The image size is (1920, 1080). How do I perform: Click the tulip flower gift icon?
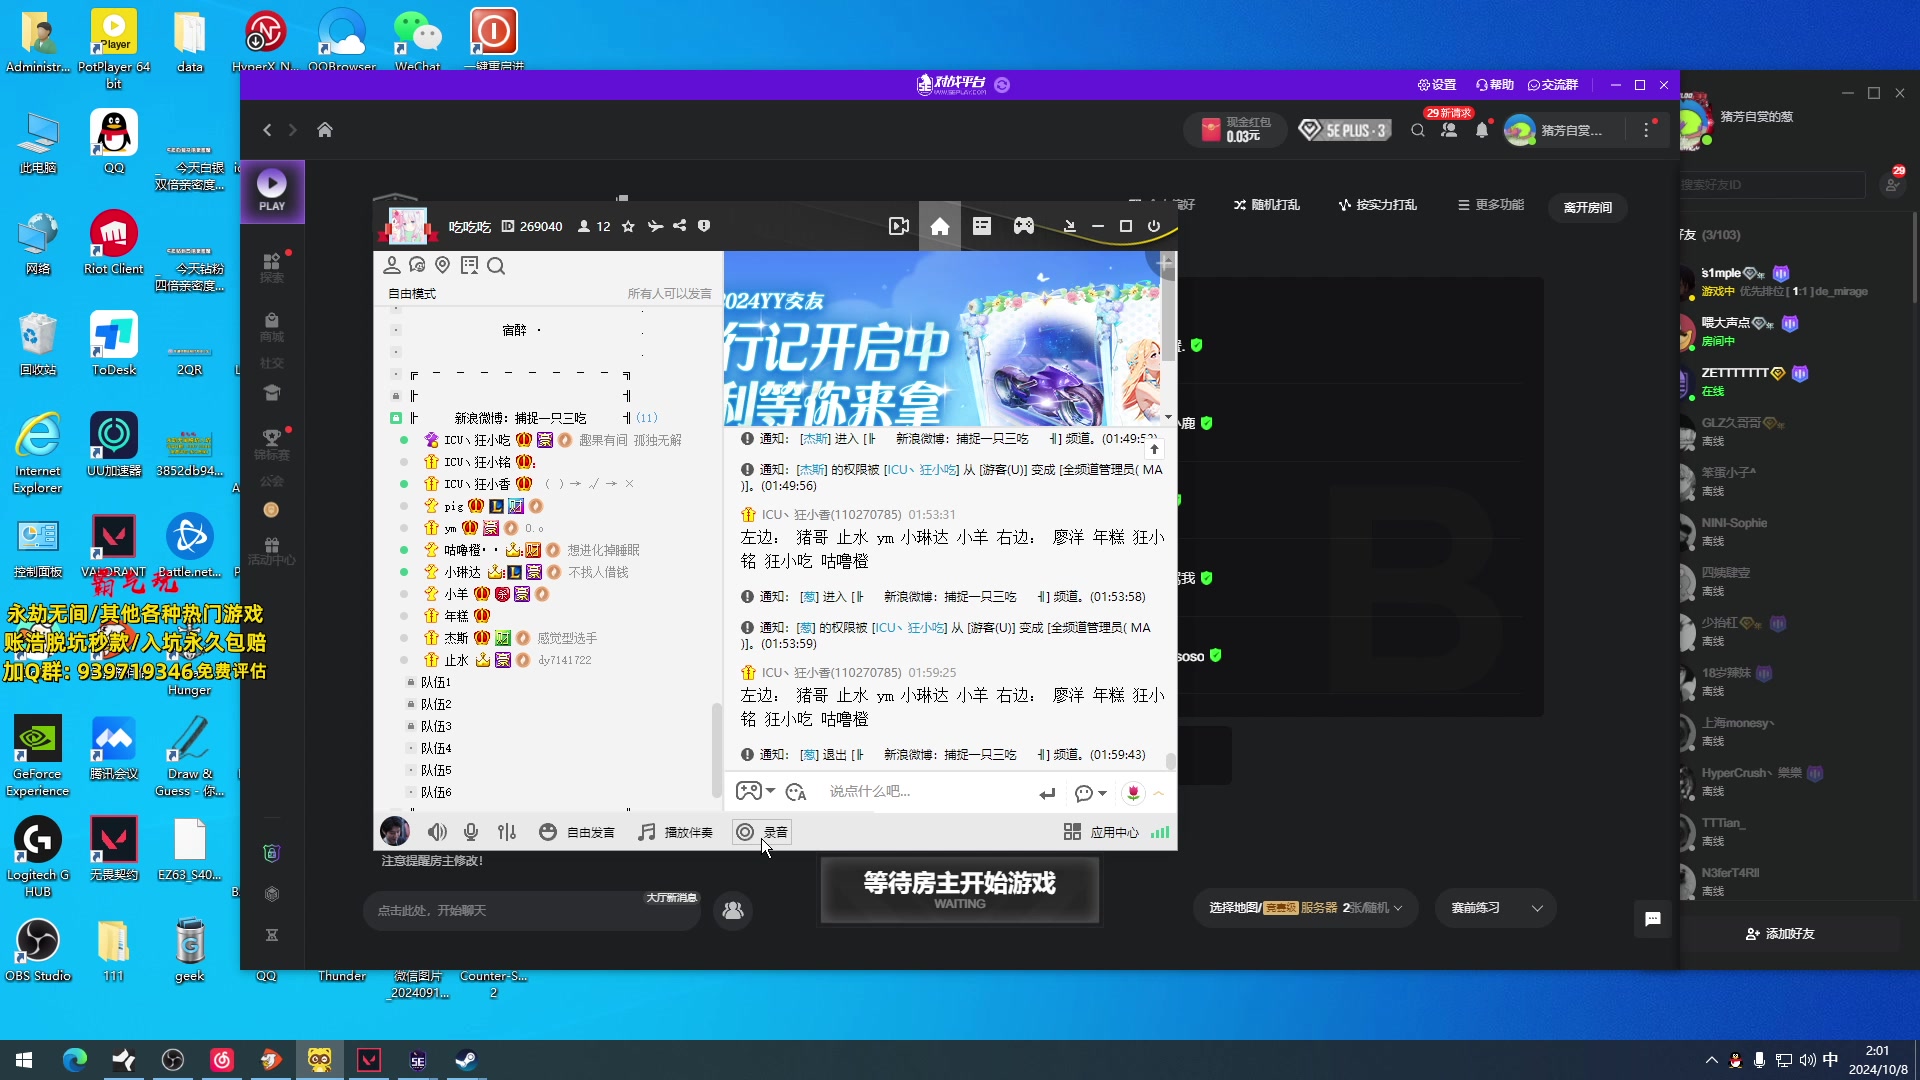pyautogui.click(x=1133, y=792)
